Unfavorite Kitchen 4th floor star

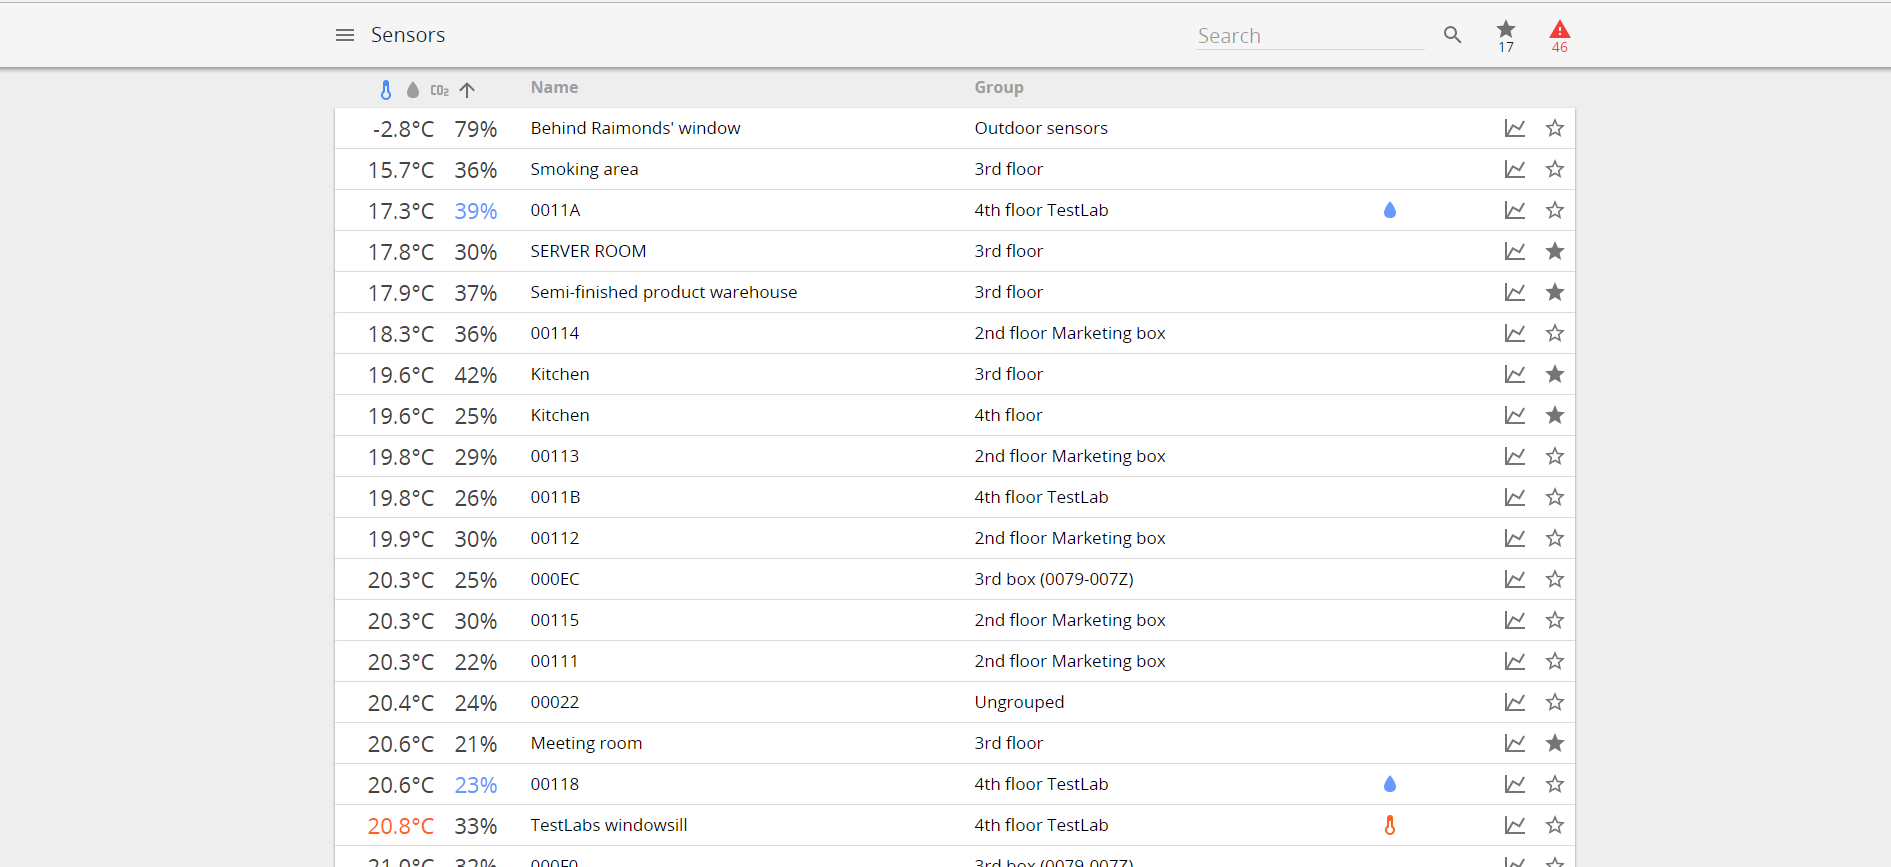click(x=1555, y=415)
